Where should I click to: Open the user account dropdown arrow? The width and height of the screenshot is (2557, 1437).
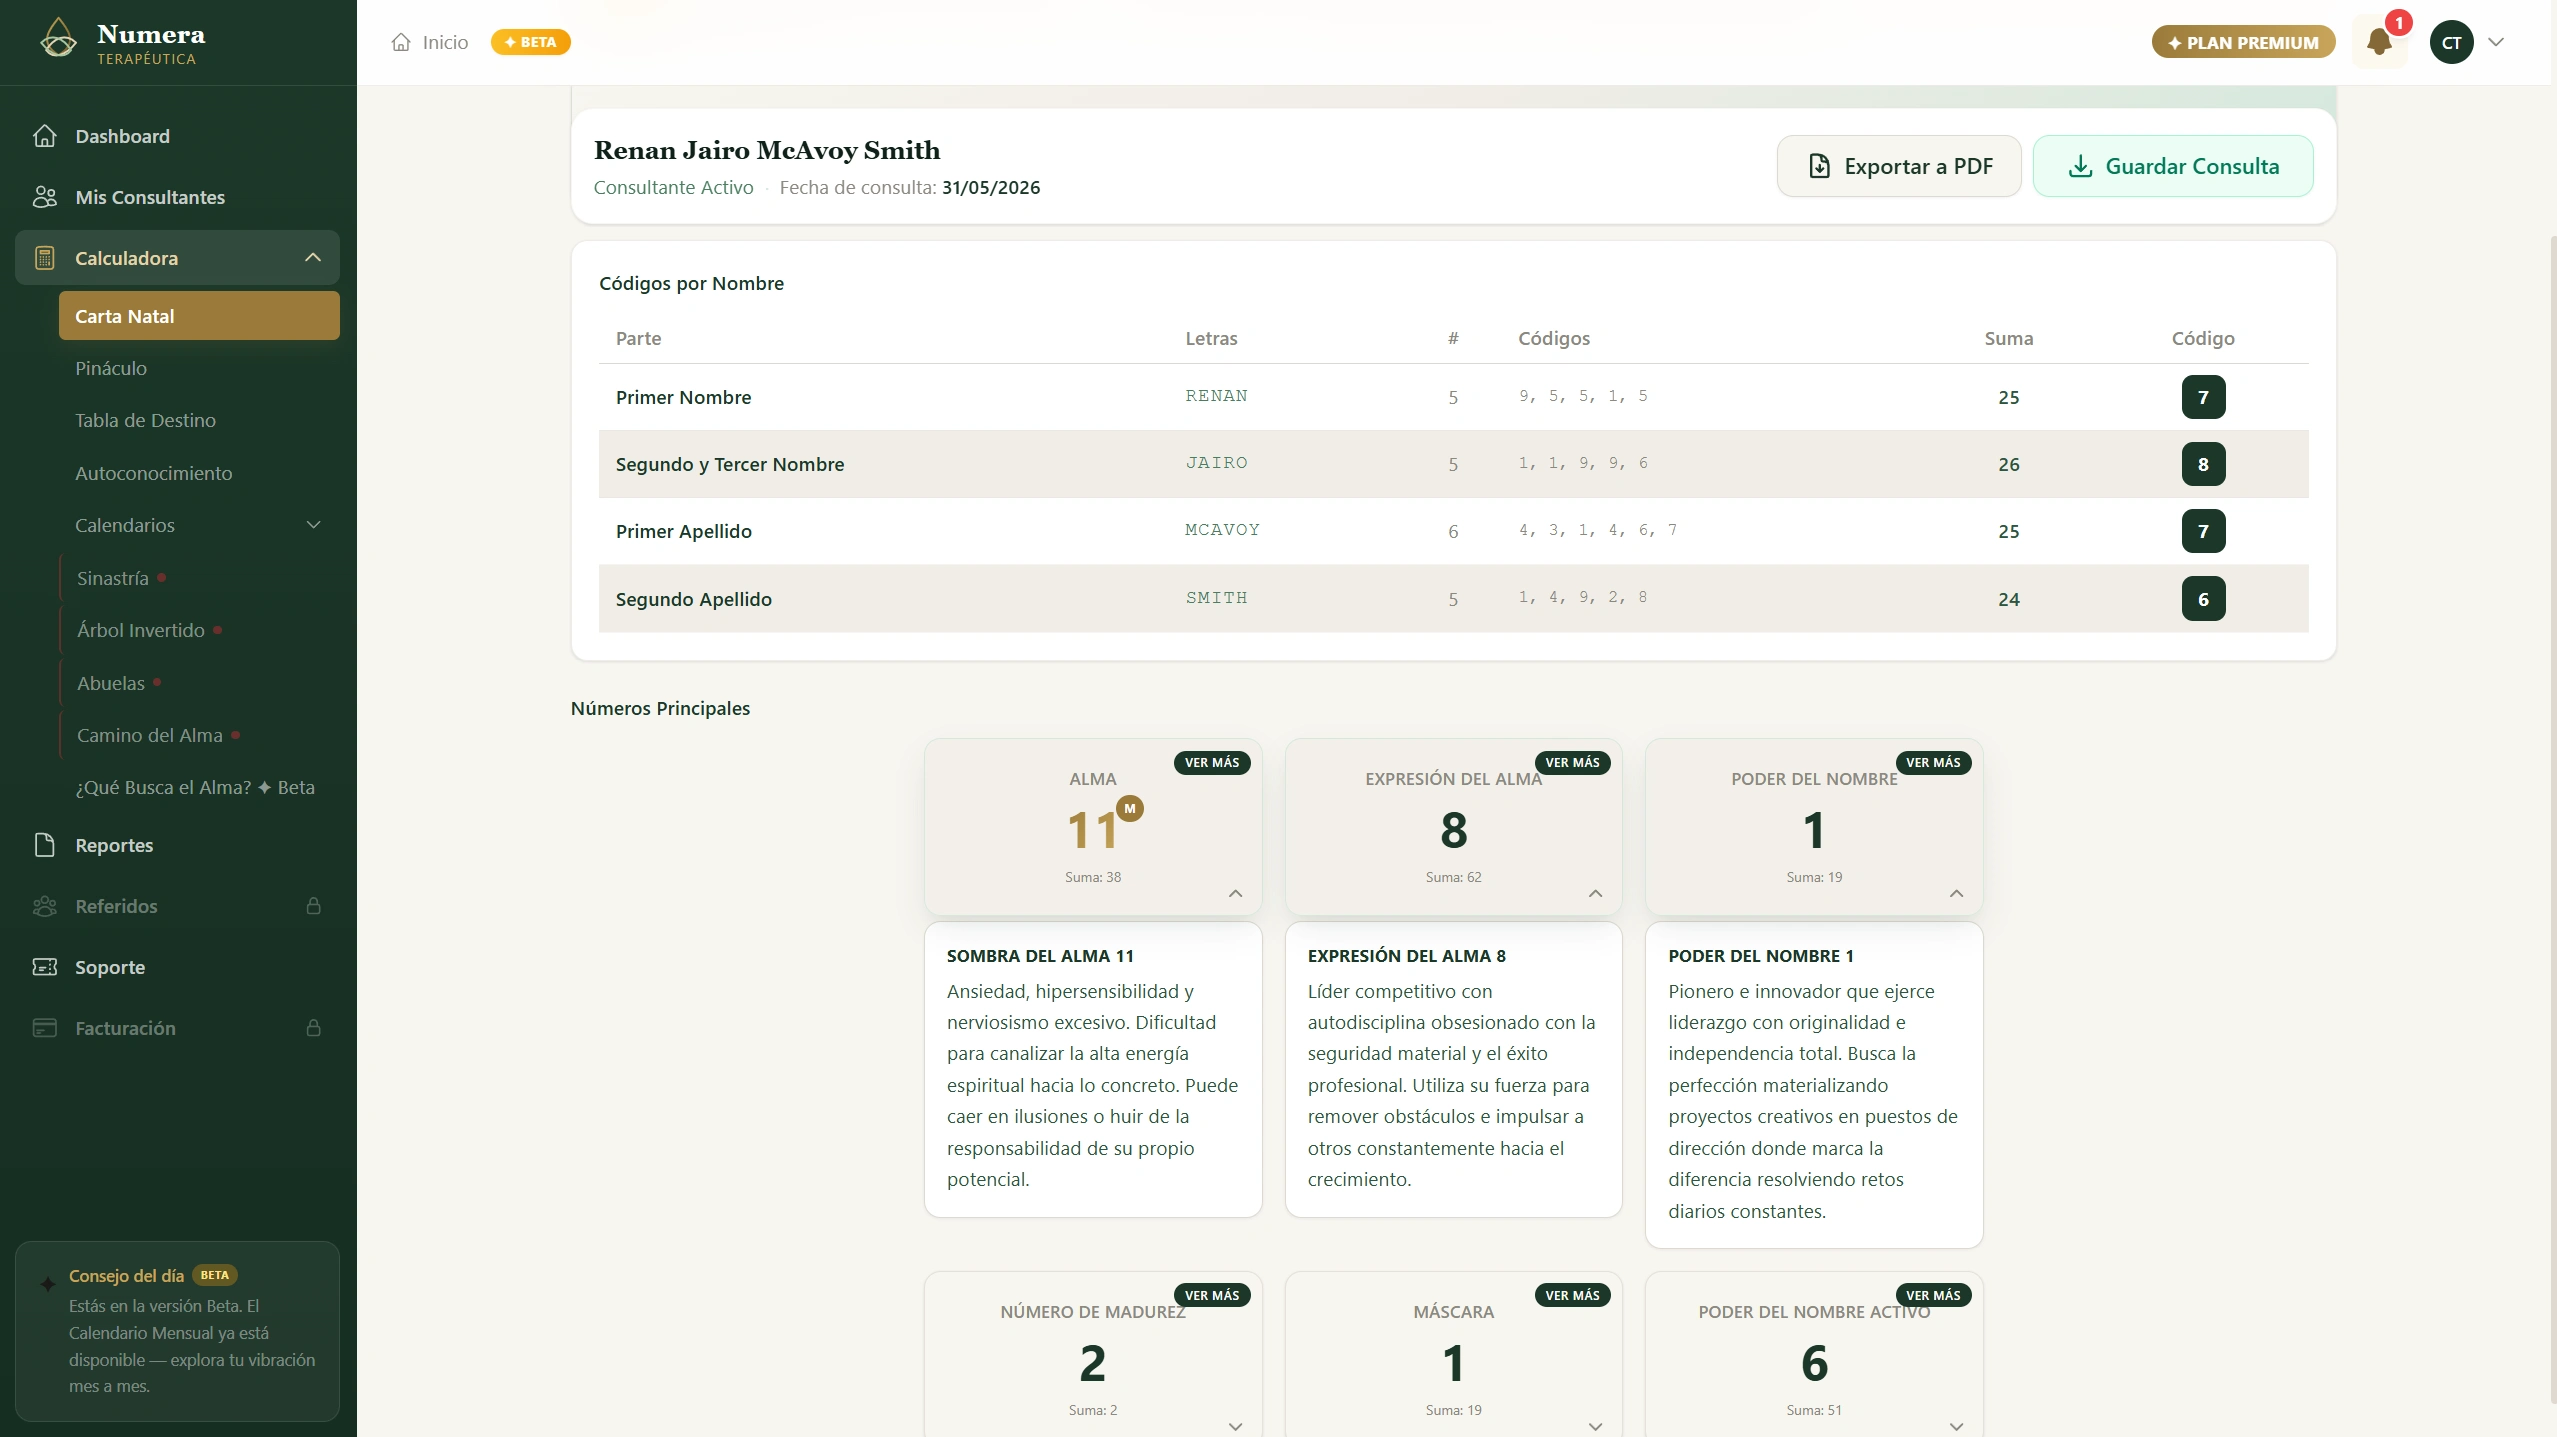coord(2496,42)
